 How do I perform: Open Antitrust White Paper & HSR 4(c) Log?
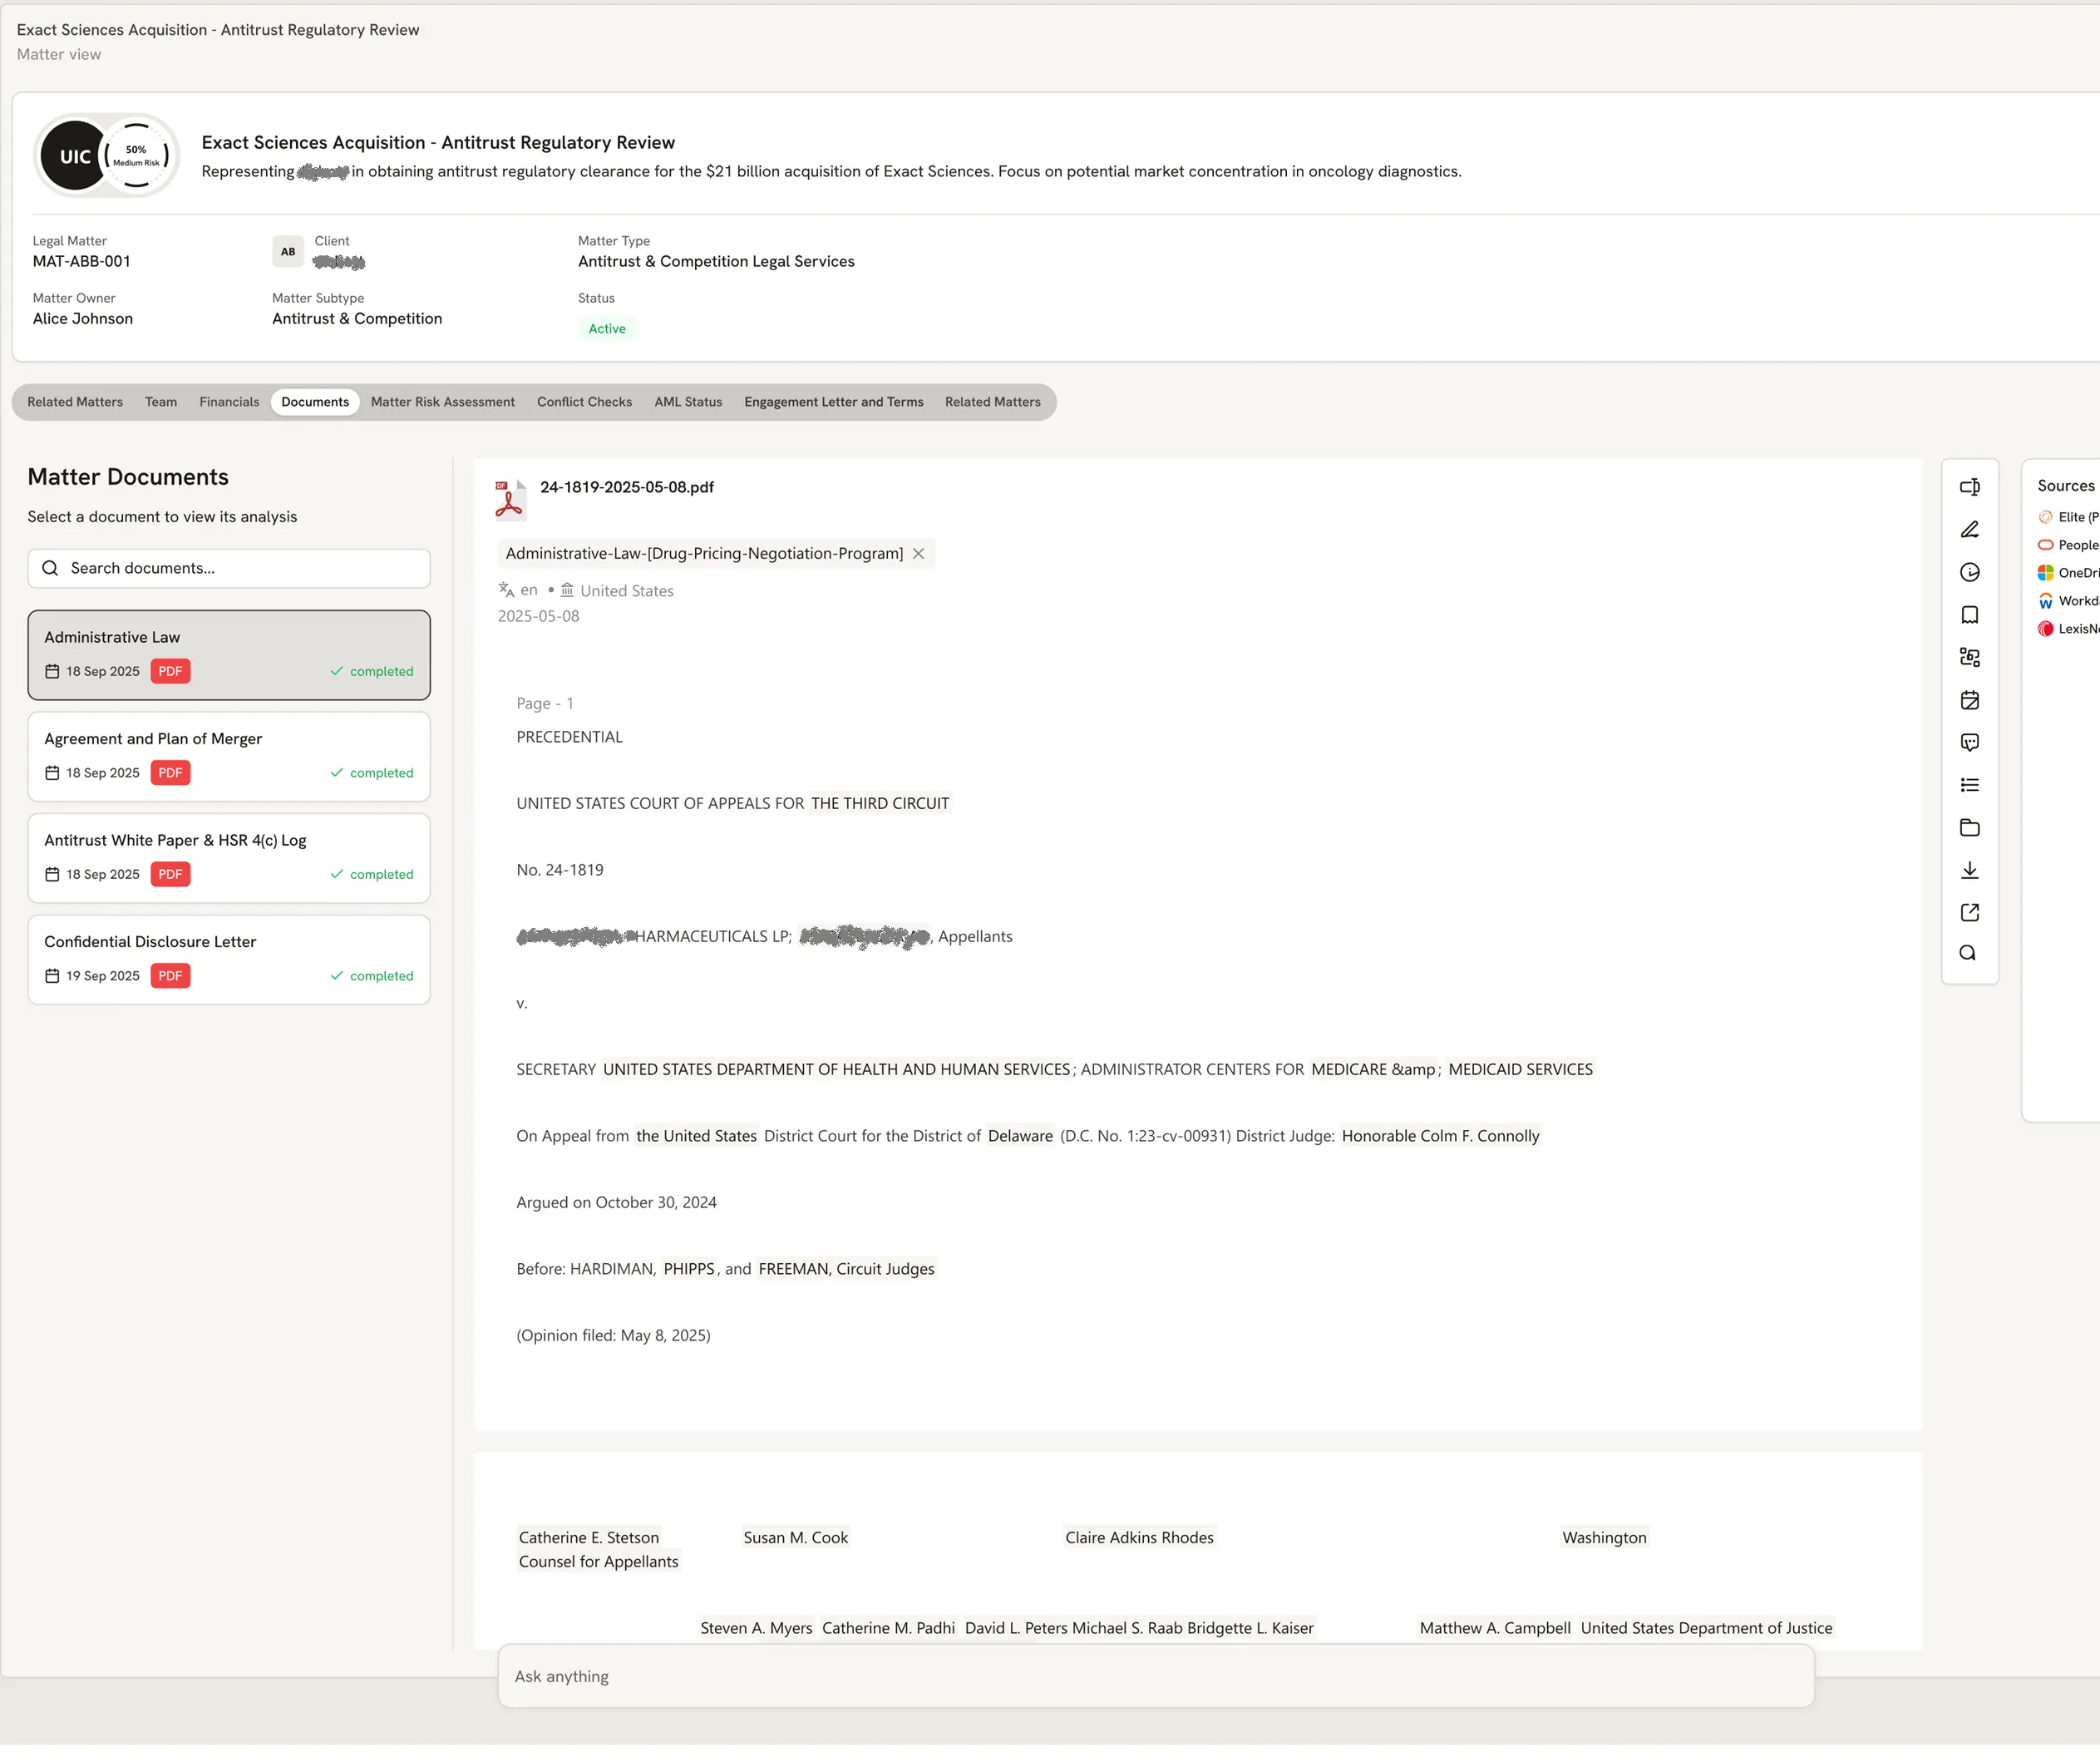point(229,858)
